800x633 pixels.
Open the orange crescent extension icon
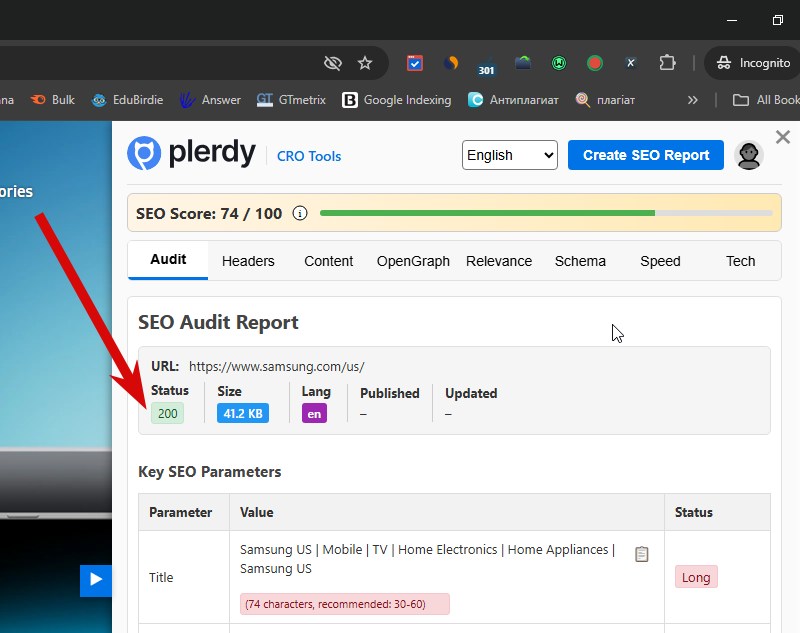[x=451, y=63]
